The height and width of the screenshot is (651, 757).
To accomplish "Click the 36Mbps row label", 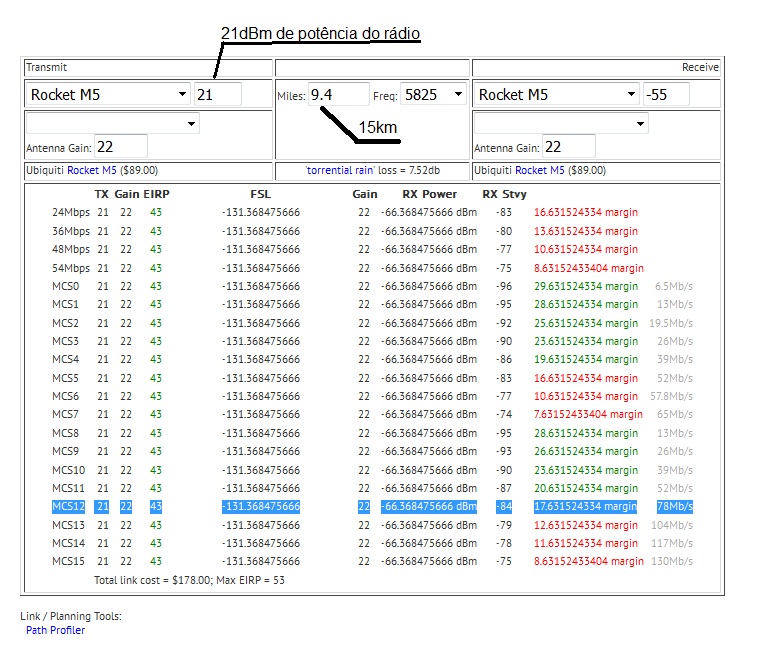I will (x=71, y=231).
